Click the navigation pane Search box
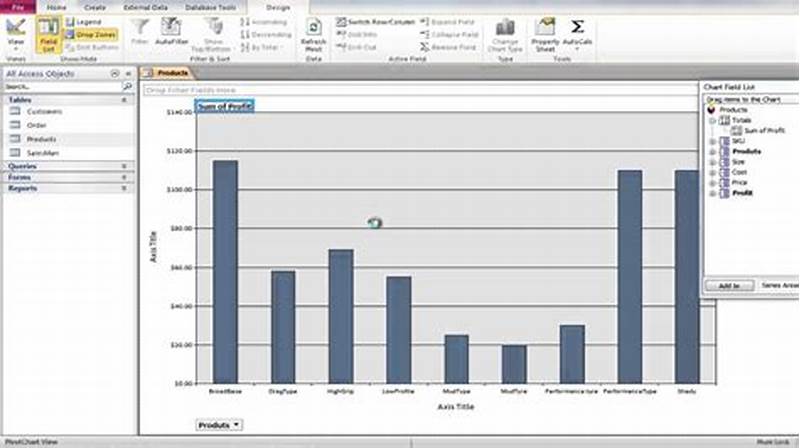 click(62, 87)
